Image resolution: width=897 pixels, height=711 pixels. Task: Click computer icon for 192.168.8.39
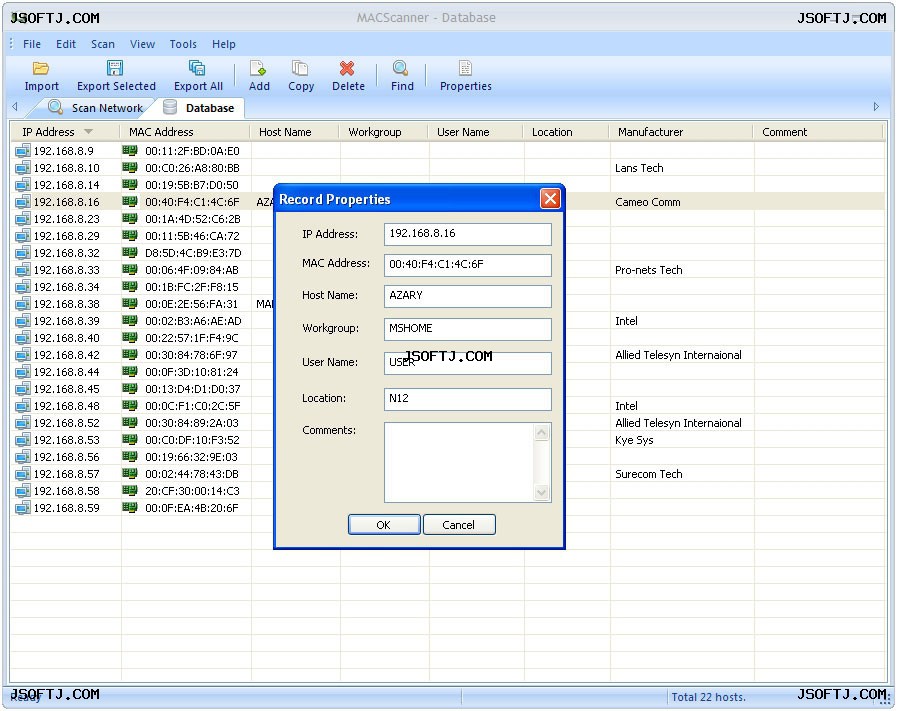point(23,321)
